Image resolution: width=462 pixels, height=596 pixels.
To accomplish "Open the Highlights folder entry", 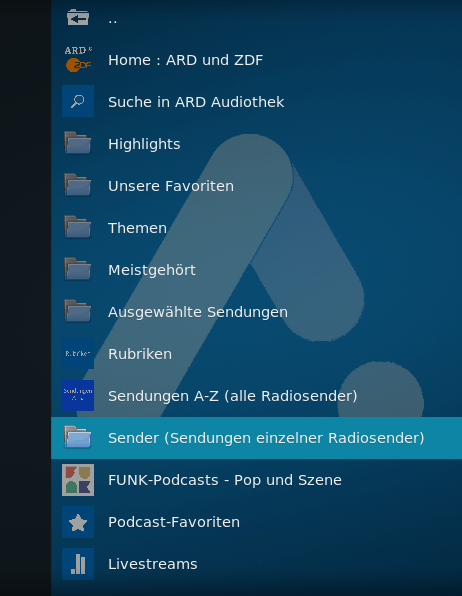I will (256, 144).
